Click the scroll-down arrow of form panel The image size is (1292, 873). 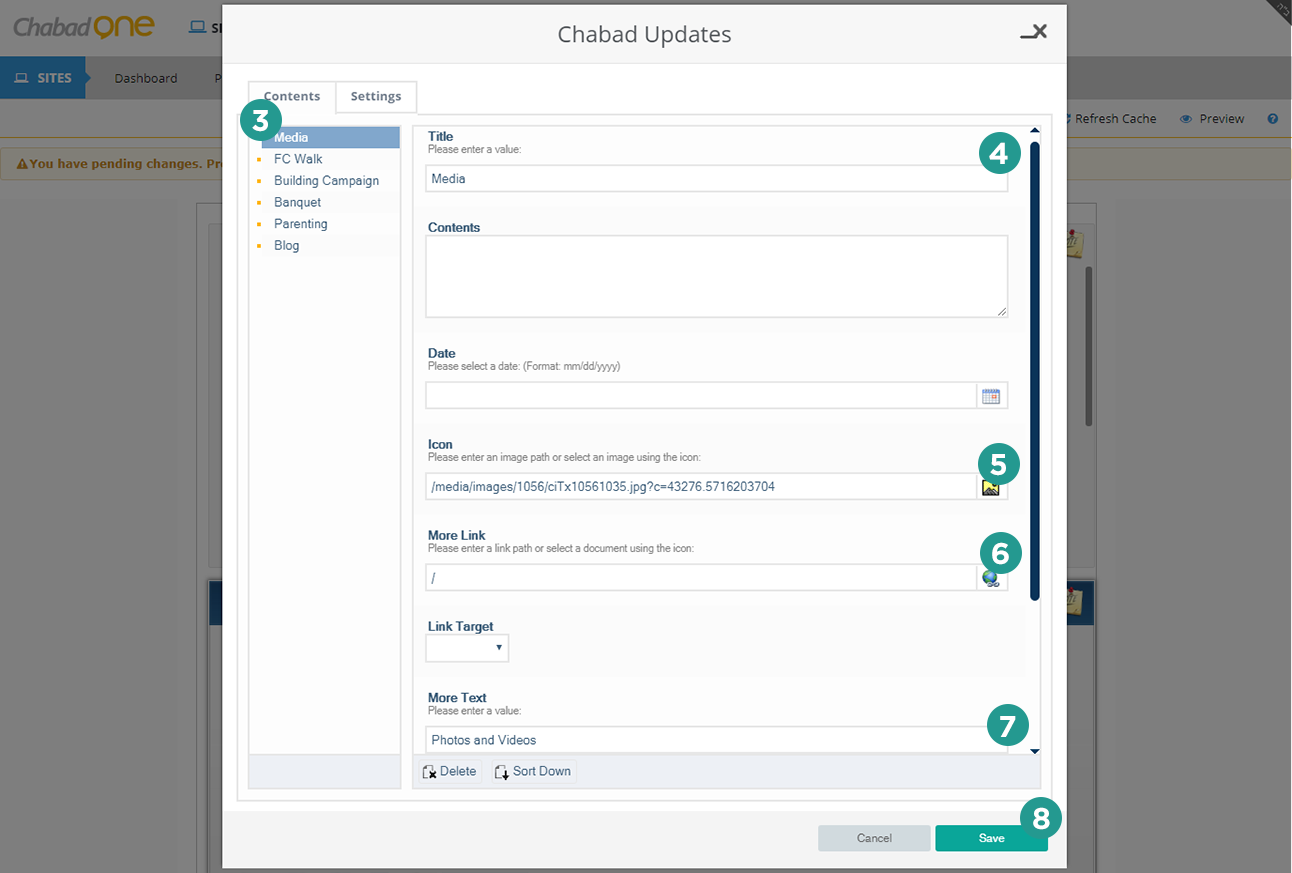coord(1035,751)
